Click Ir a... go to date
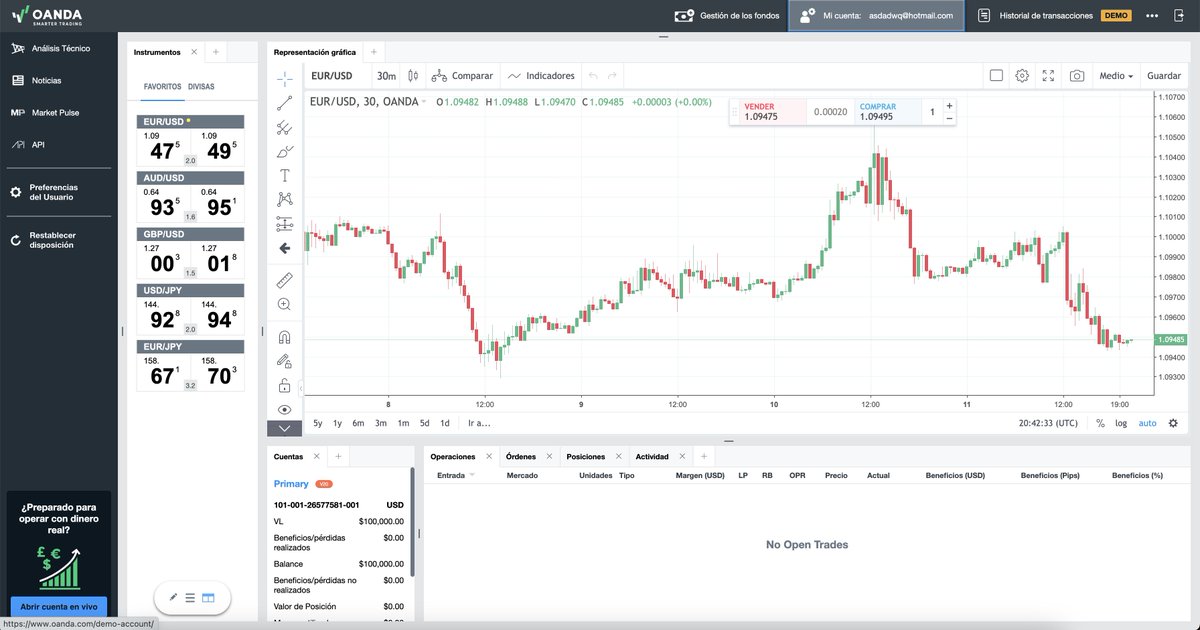This screenshot has height=630, width=1200. [479, 423]
